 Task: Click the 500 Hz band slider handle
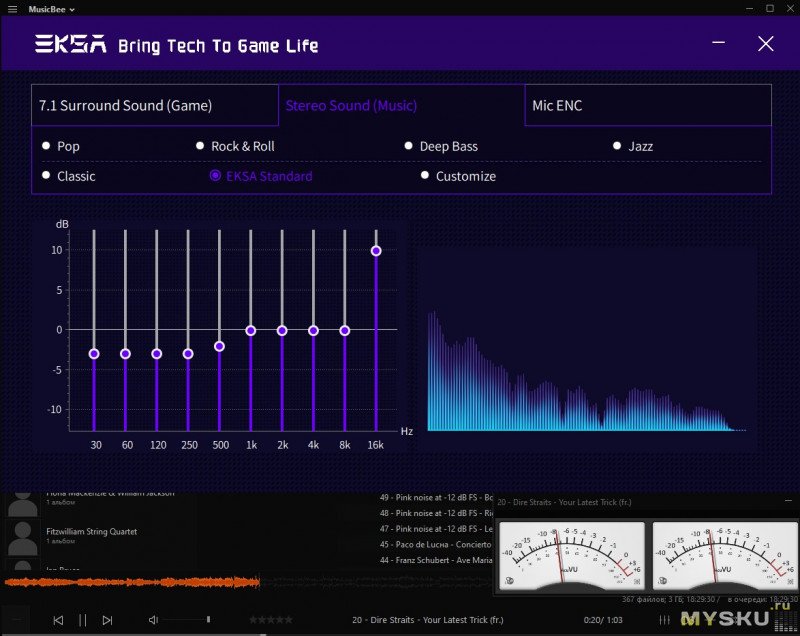219,346
